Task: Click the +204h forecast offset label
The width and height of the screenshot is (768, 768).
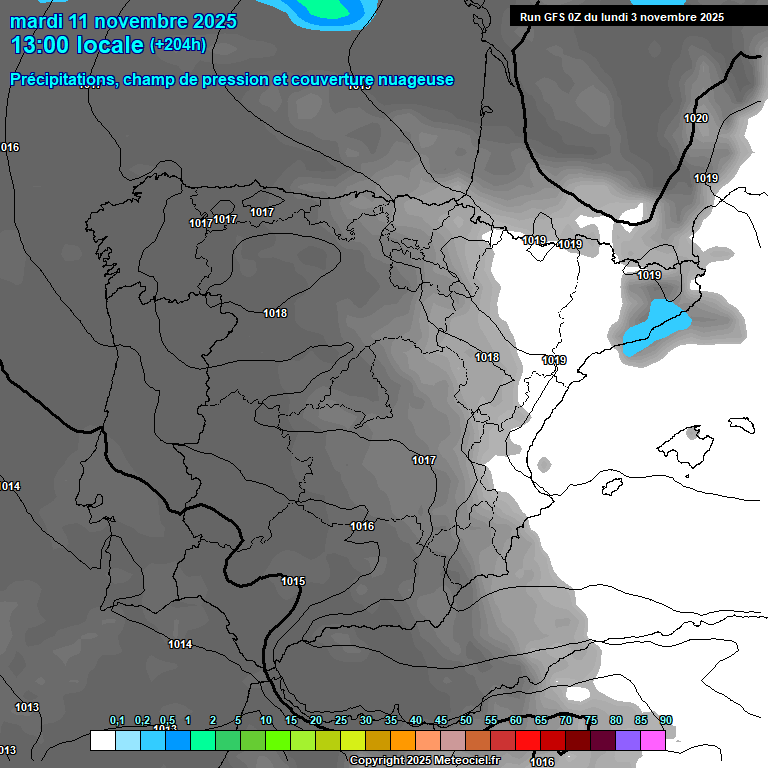Action: [x=177, y=45]
